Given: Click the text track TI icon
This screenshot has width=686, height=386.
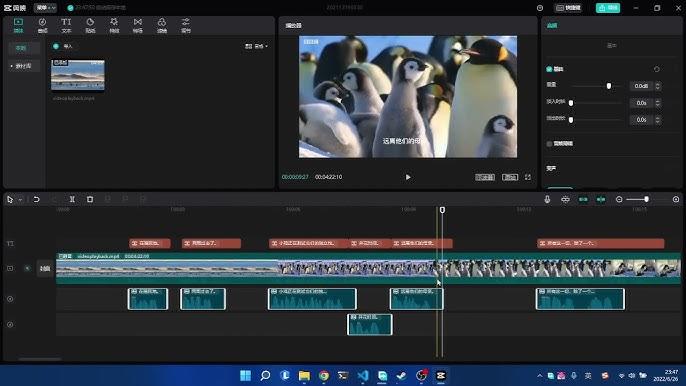Looking at the screenshot, I should click(x=10, y=243).
